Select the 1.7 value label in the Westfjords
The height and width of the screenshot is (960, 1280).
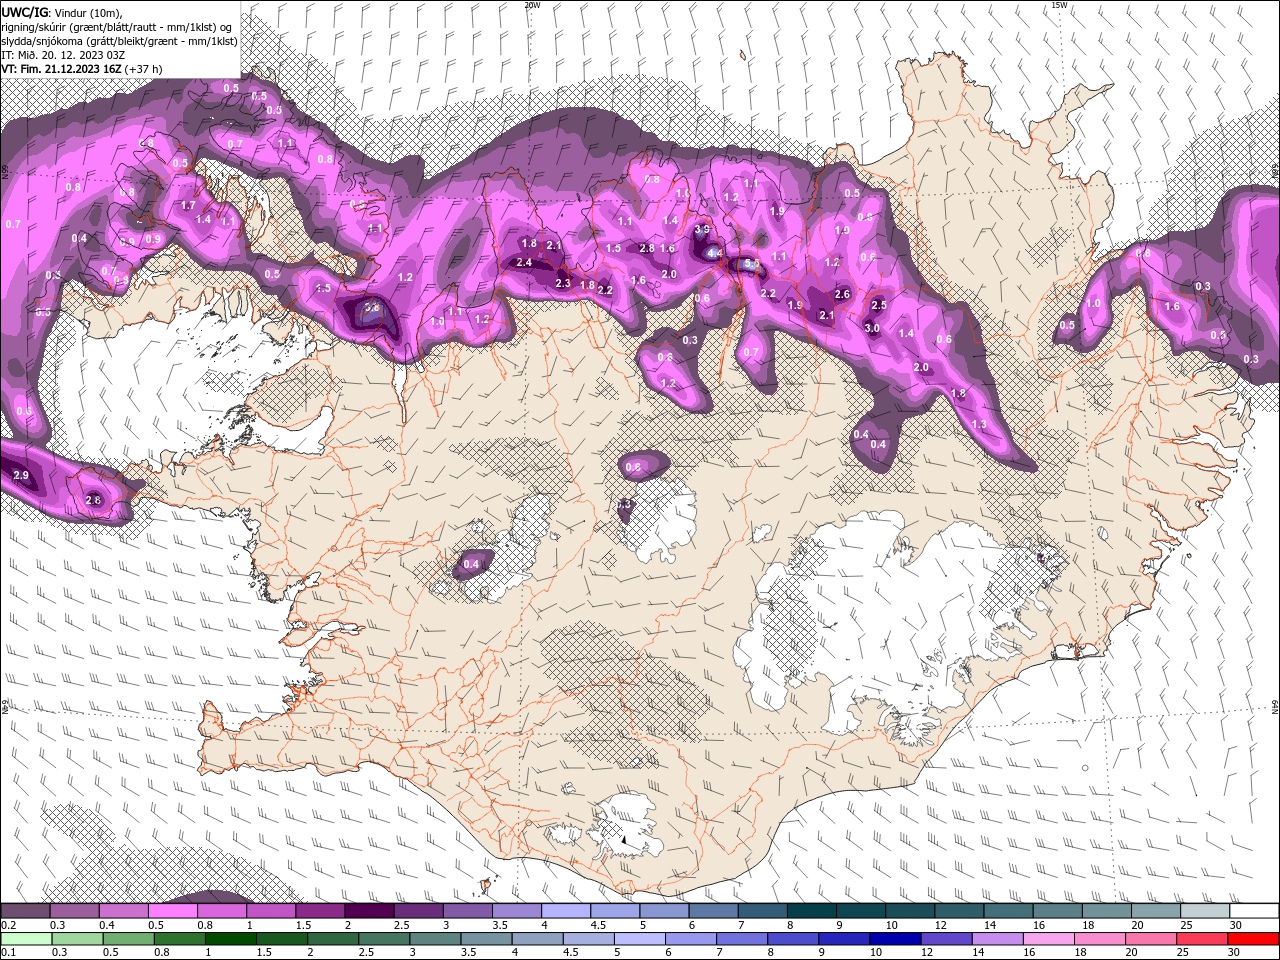[188, 206]
